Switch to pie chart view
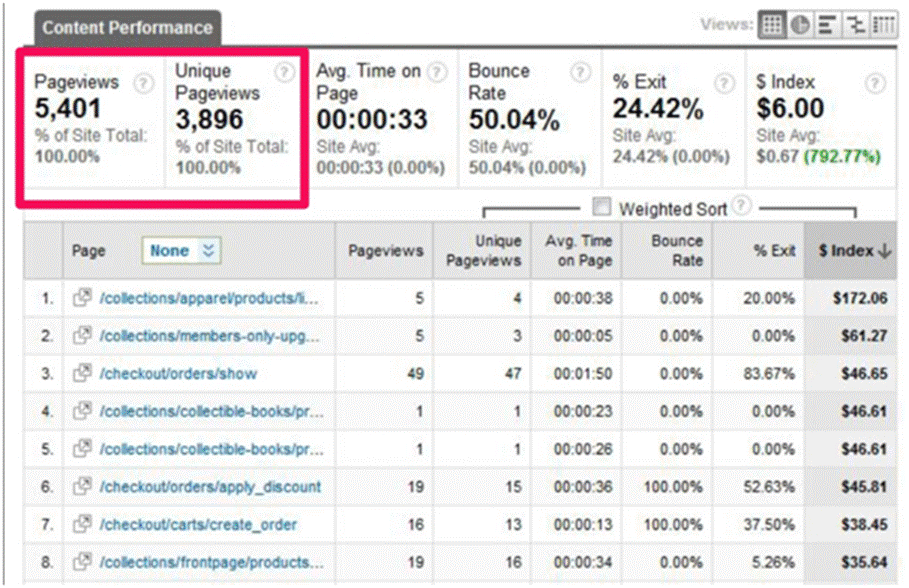909x588 pixels. [x=800, y=26]
